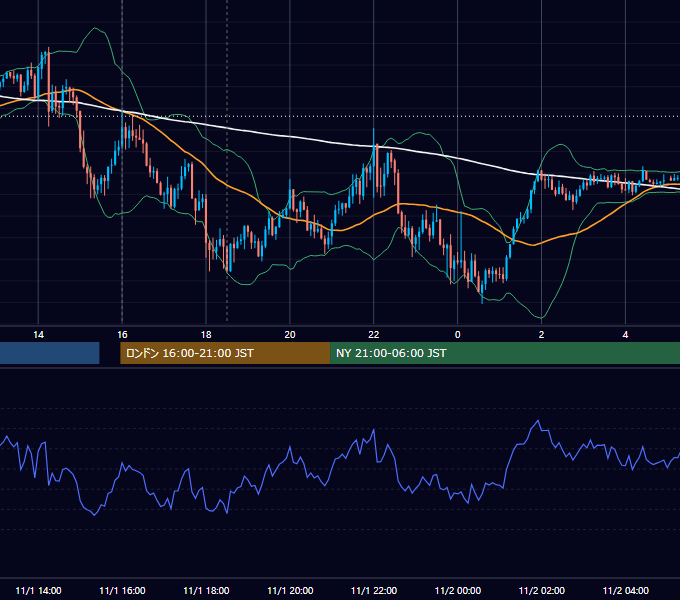Screen dimensions: 680x600
Task: Click the price axis label 4
Action: coord(625,335)
